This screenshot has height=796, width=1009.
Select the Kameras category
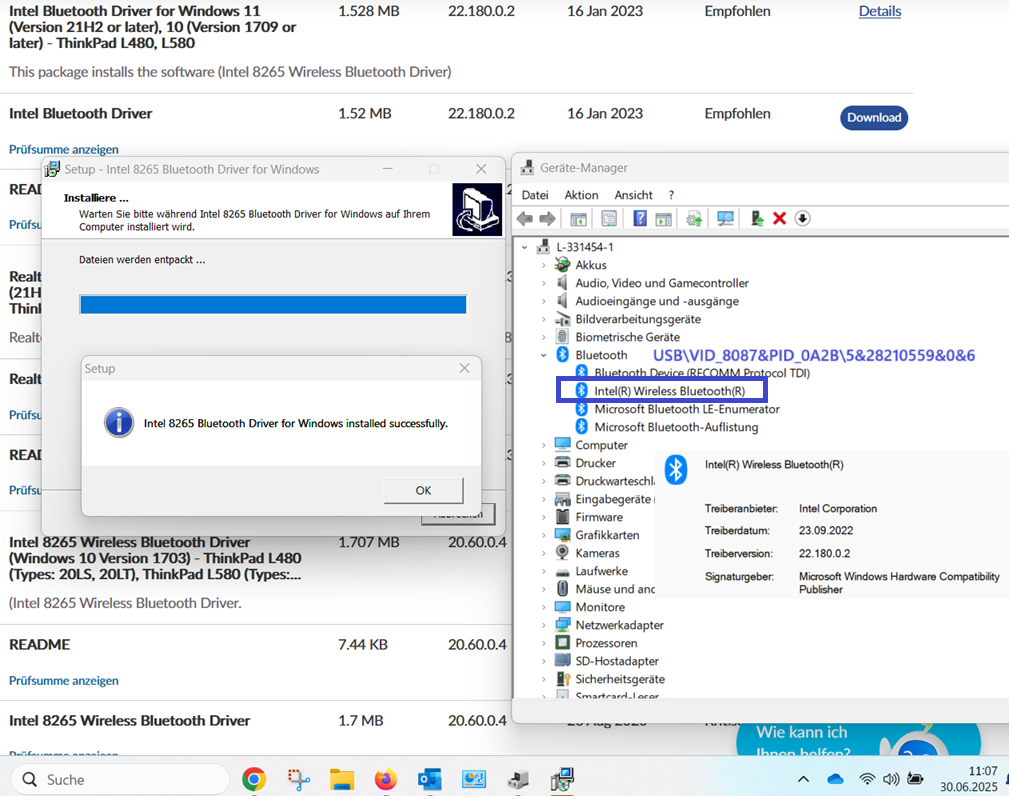597,553
